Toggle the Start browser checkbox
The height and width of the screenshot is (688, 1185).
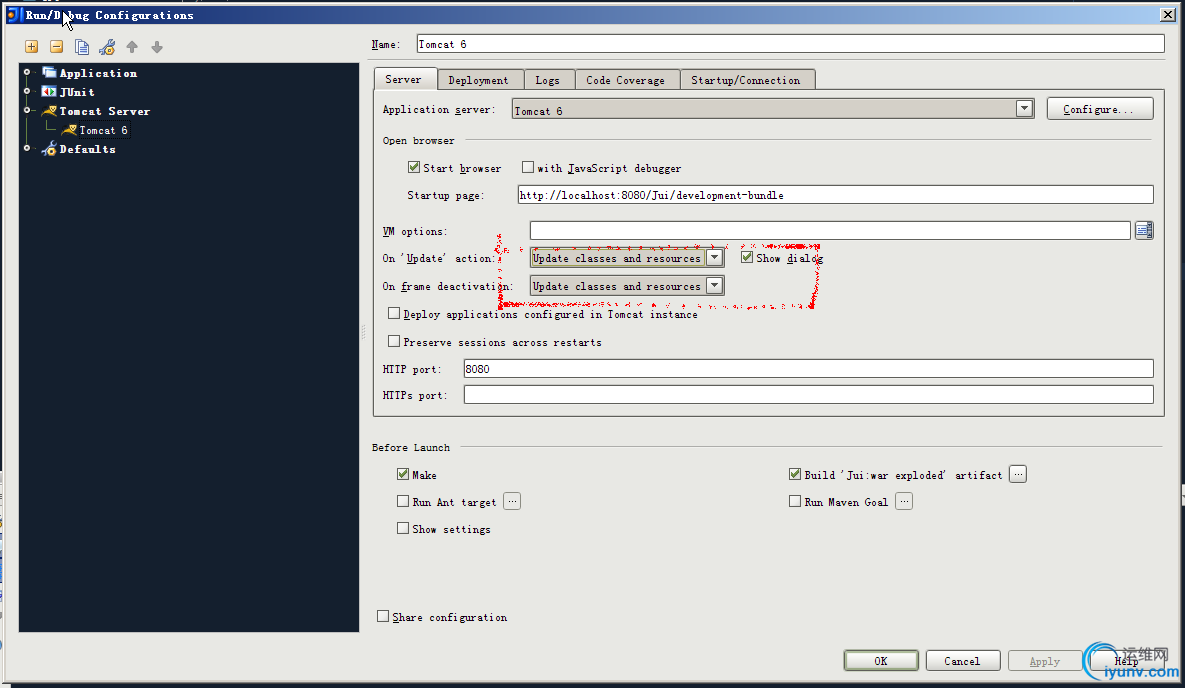point(413,167)
